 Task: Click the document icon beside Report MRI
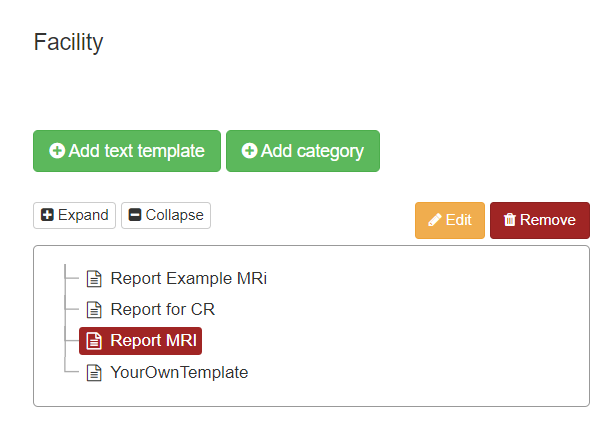94,341
